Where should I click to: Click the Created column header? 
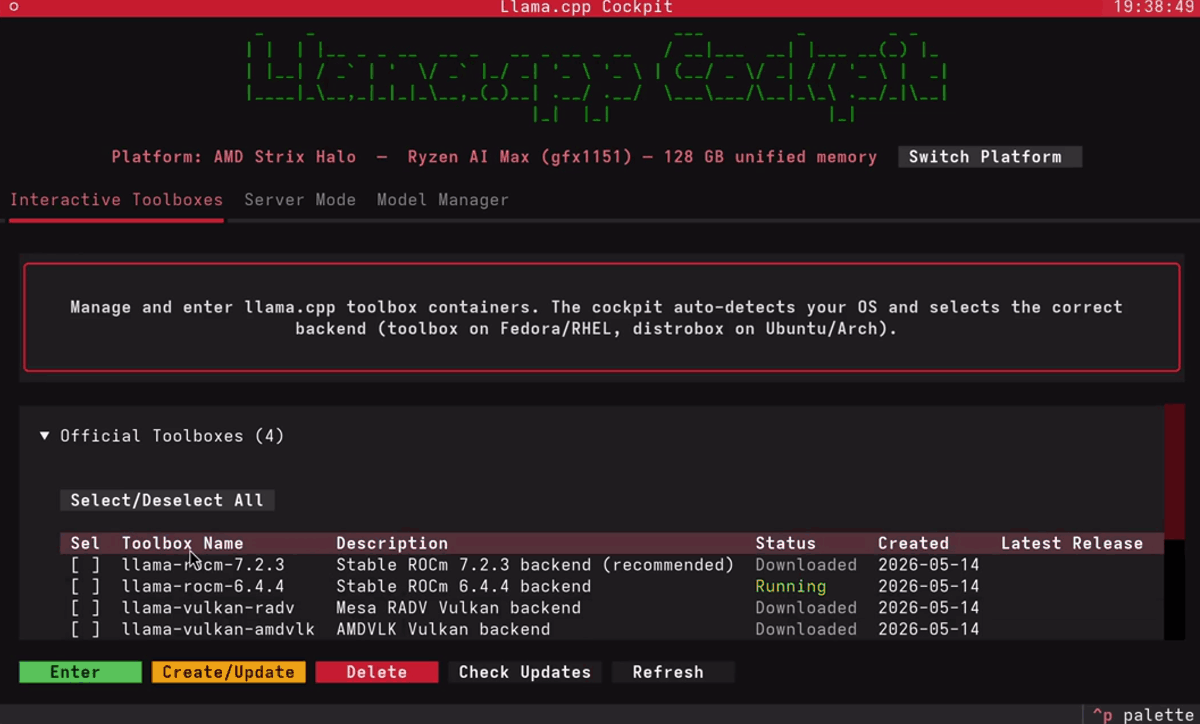pyautogui.click(x=914, y=544)
